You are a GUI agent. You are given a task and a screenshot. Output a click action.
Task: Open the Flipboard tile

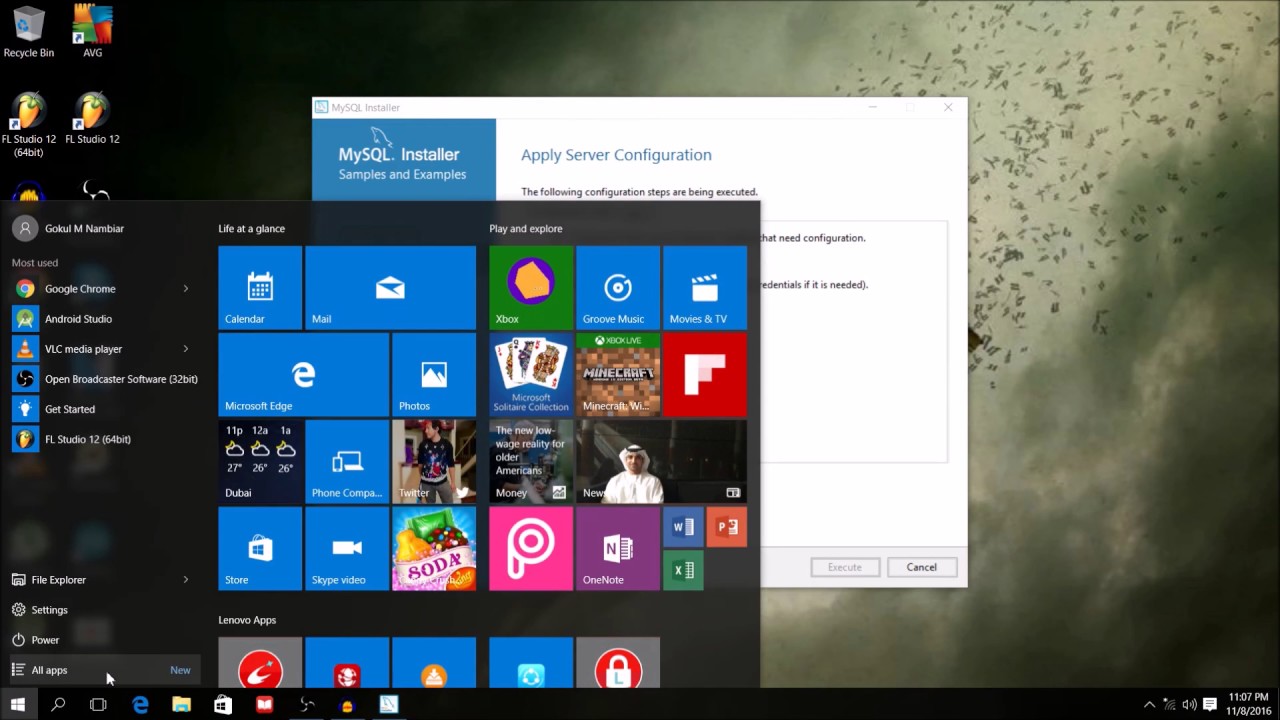705,375
